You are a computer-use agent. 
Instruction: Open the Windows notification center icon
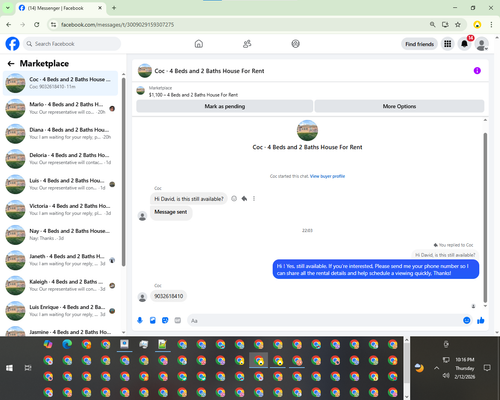point(487,368)
